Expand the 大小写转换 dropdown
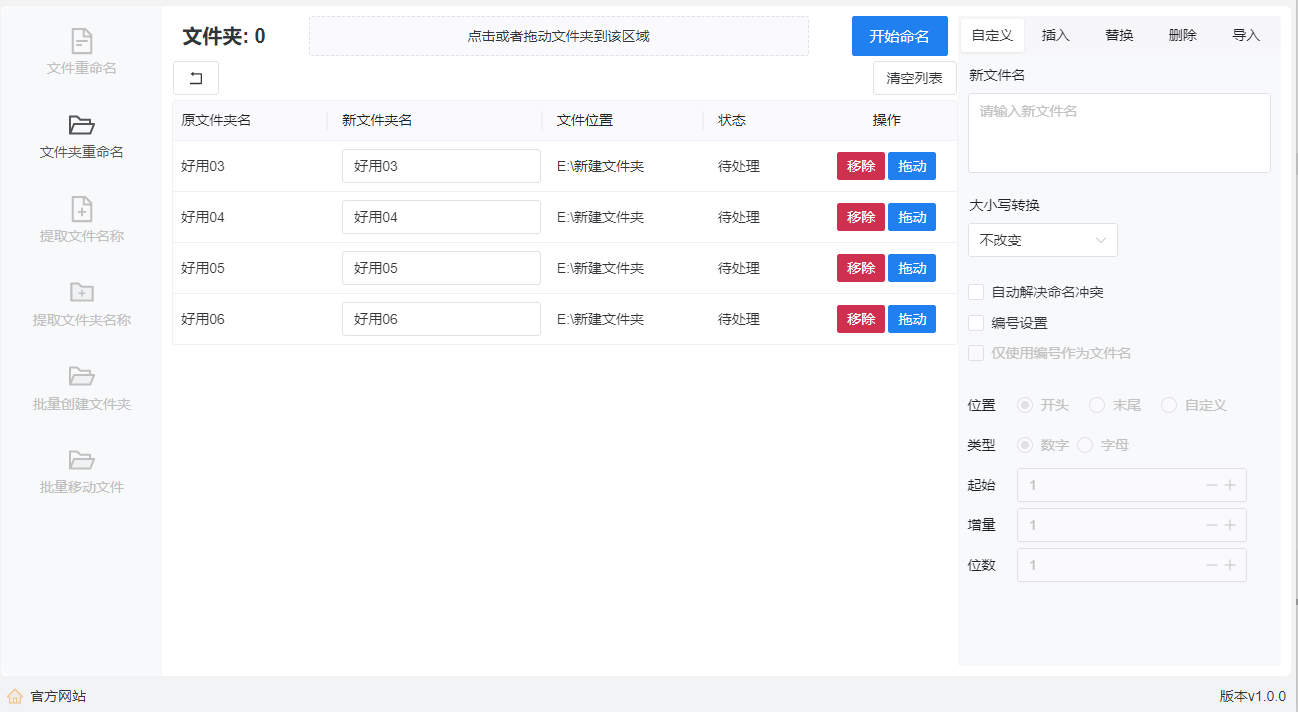The image size is (1298, 712). [1042, 240]
